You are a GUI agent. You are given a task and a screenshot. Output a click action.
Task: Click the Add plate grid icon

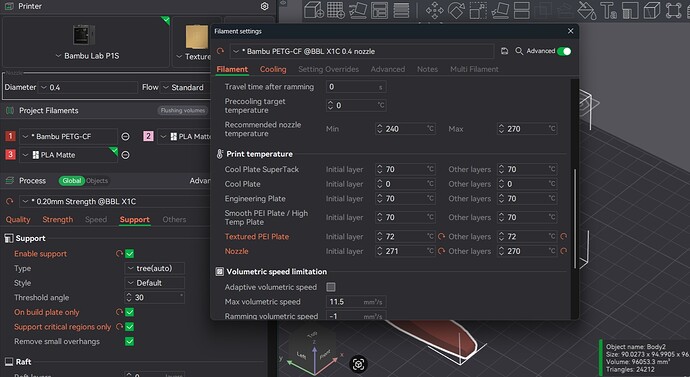336,10
